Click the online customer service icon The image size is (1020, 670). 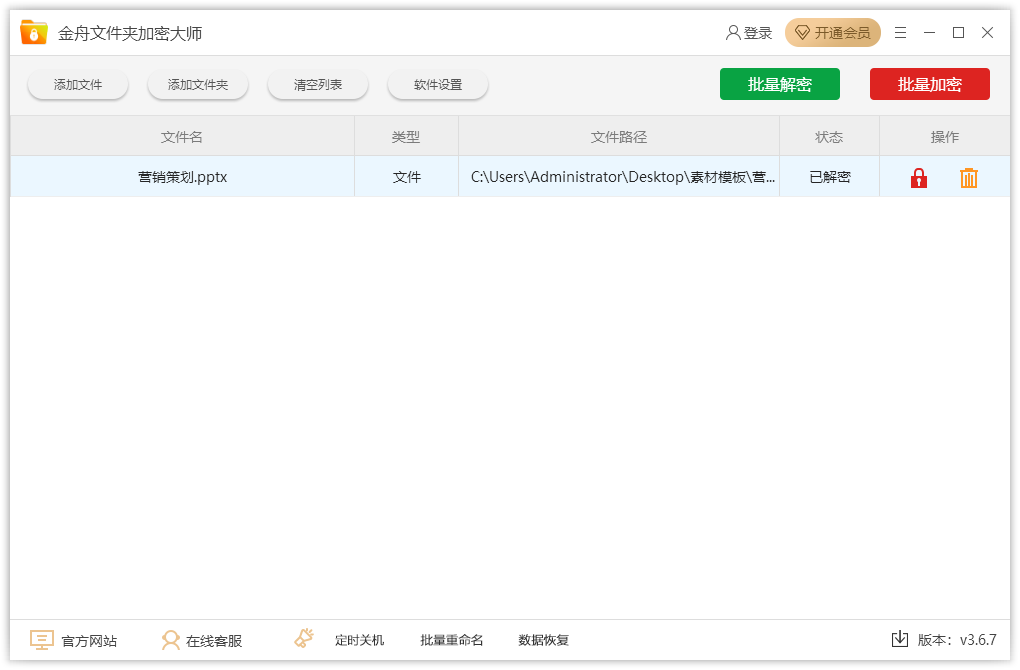(x=171, y=640)
